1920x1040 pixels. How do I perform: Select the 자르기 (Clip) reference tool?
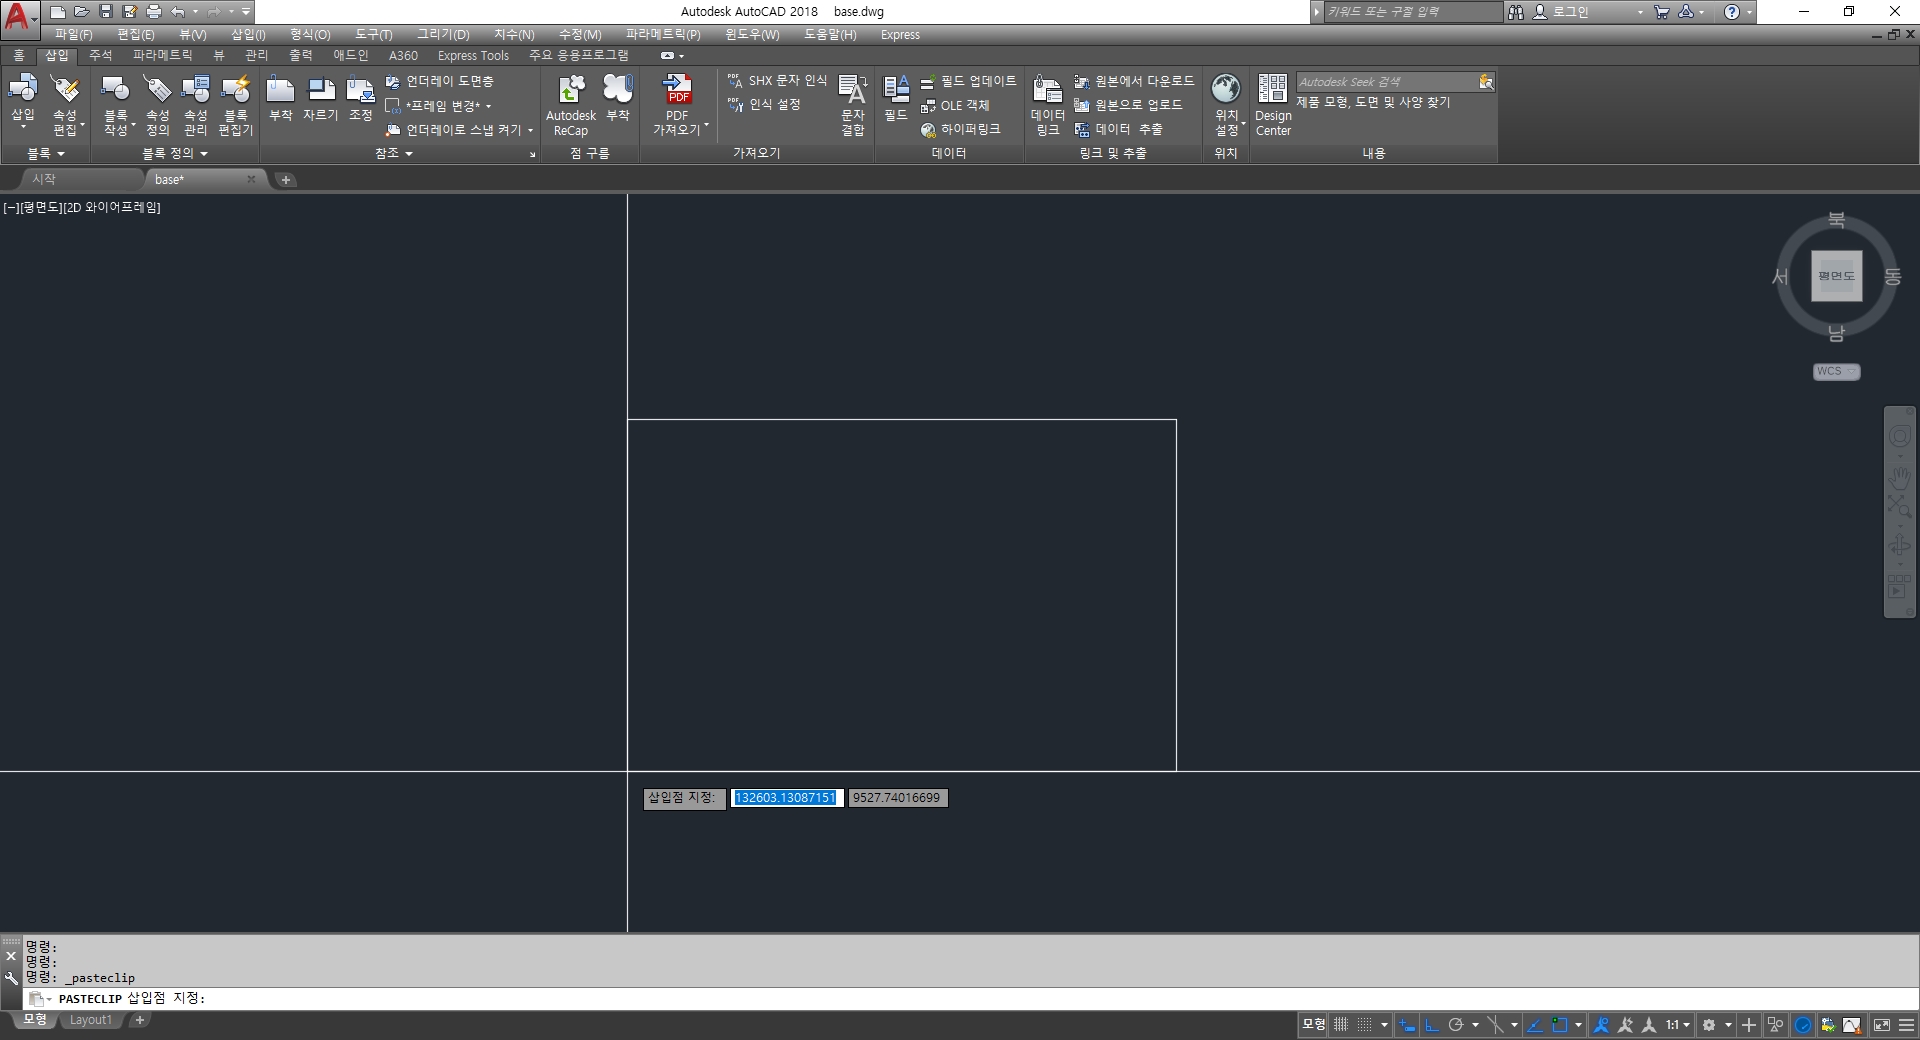[x=321, y=99]
